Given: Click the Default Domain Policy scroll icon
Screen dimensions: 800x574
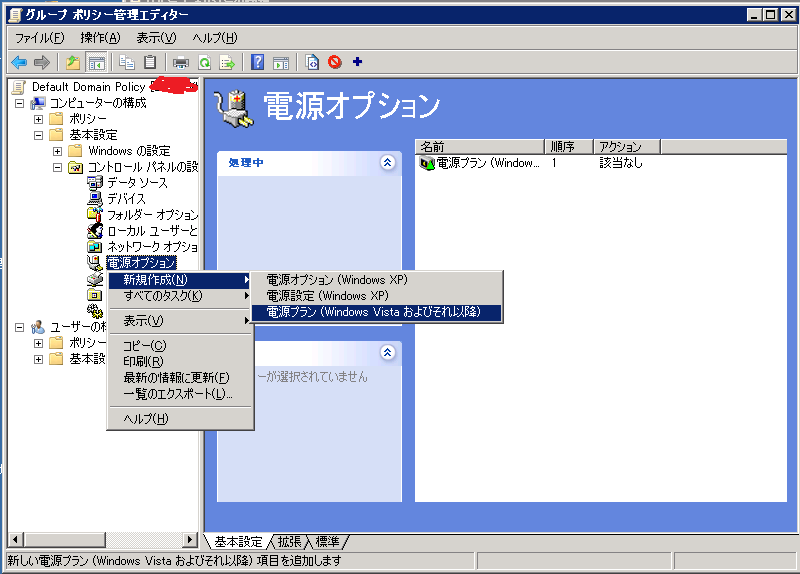Looking at the screenshot, I should pyautogui.click(x=18, y=87).
